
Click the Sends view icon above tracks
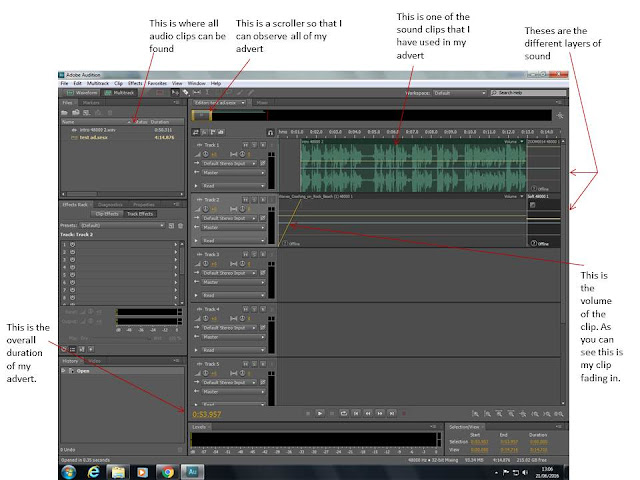(x=213, y=132)
